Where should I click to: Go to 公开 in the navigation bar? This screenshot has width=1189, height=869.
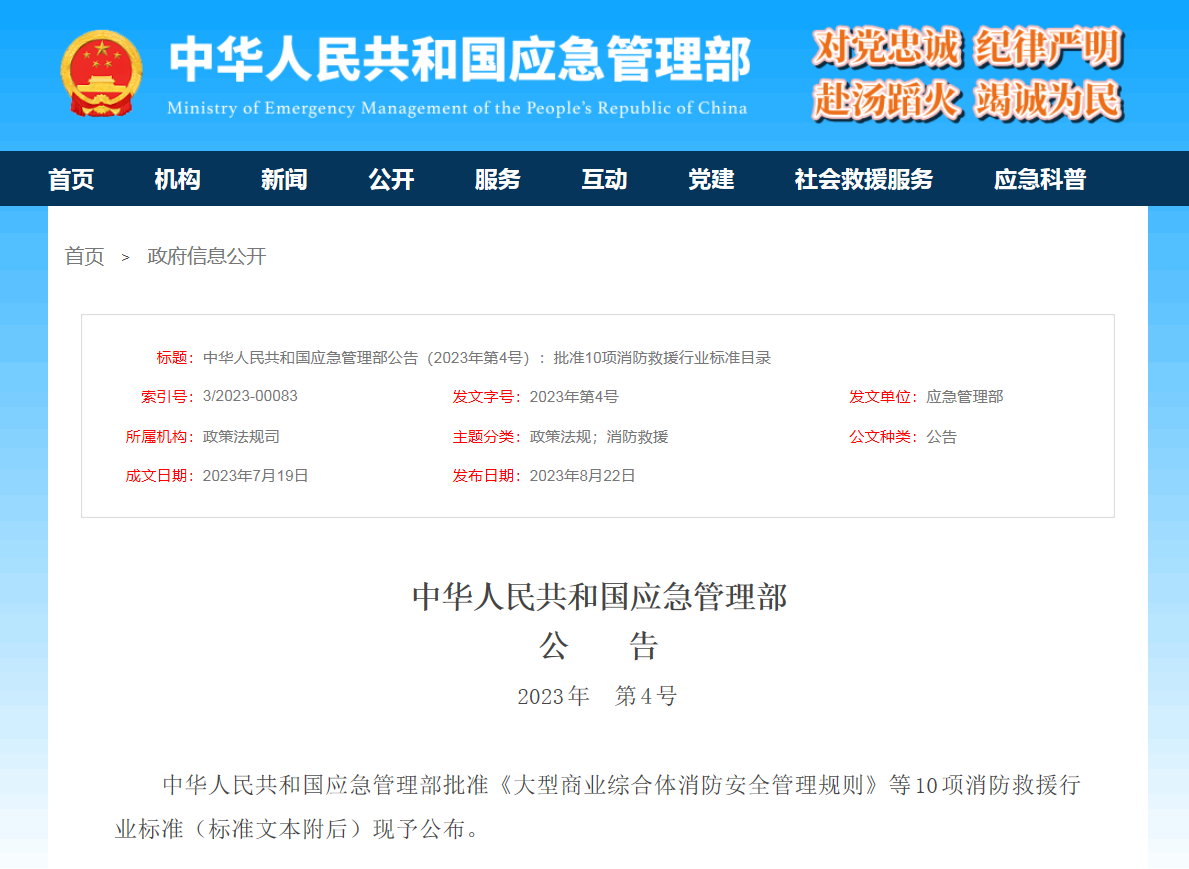pos(391,179)
